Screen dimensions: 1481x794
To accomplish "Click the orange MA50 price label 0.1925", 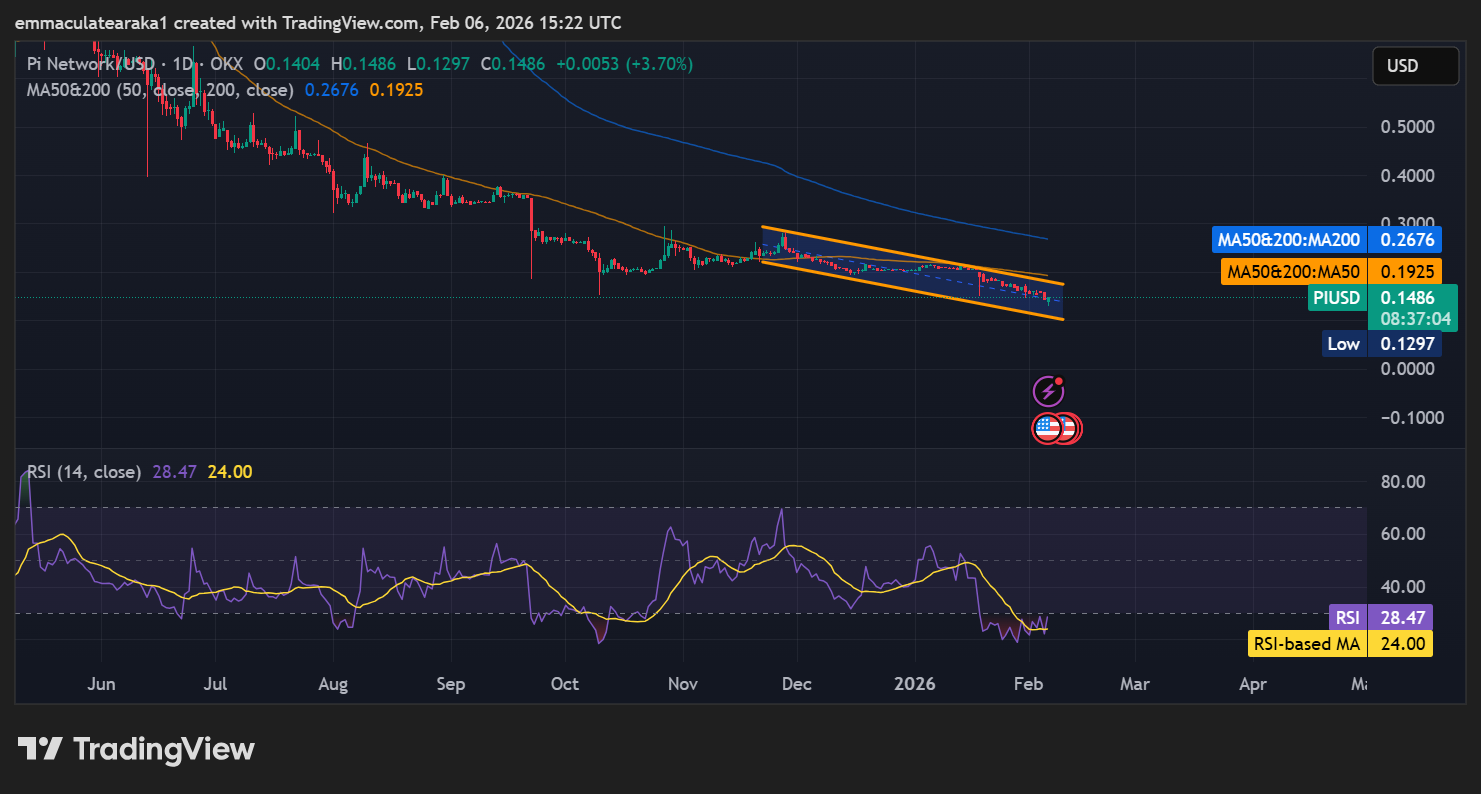I will [1406, 271].
